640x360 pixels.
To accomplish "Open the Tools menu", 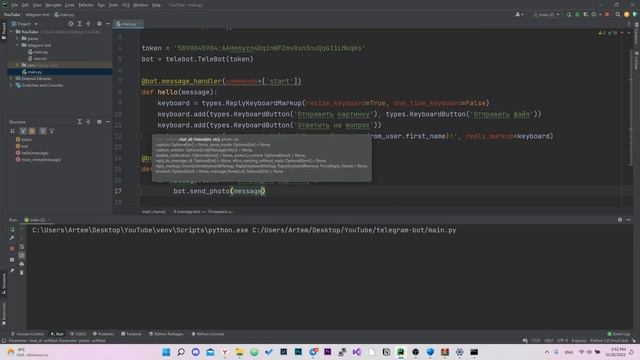I will click(113, 5).
